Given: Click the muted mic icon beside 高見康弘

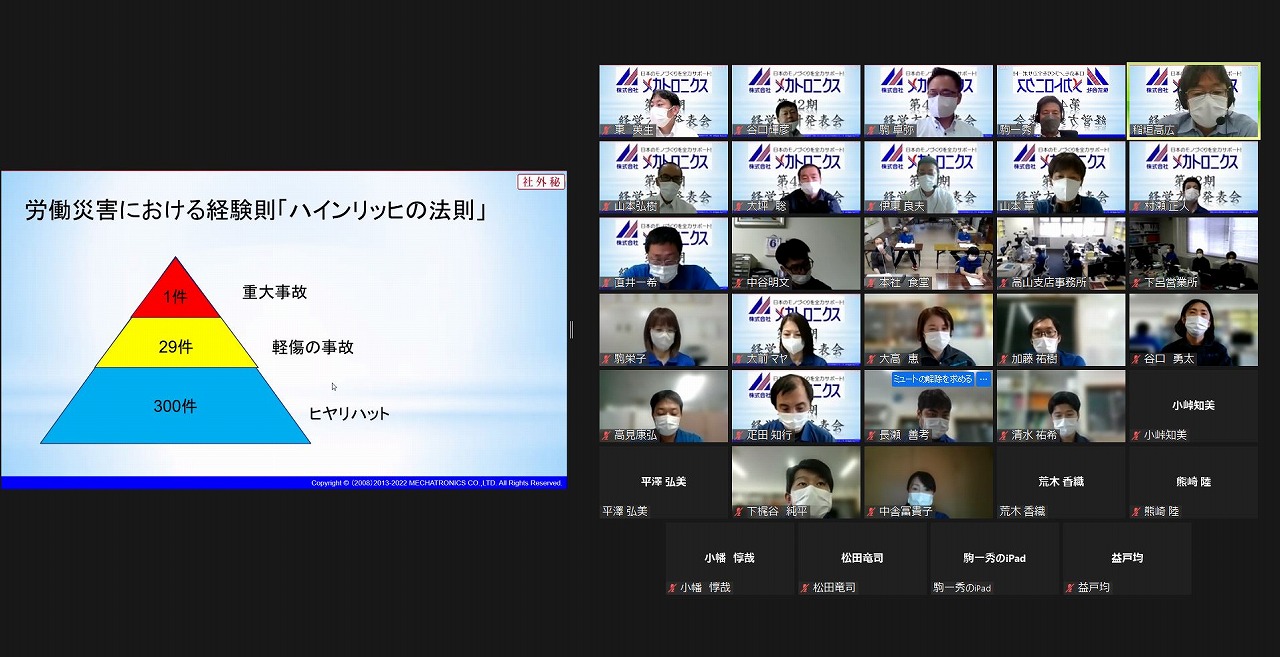Looking at the screenshot, I should (x=606, y=435).
